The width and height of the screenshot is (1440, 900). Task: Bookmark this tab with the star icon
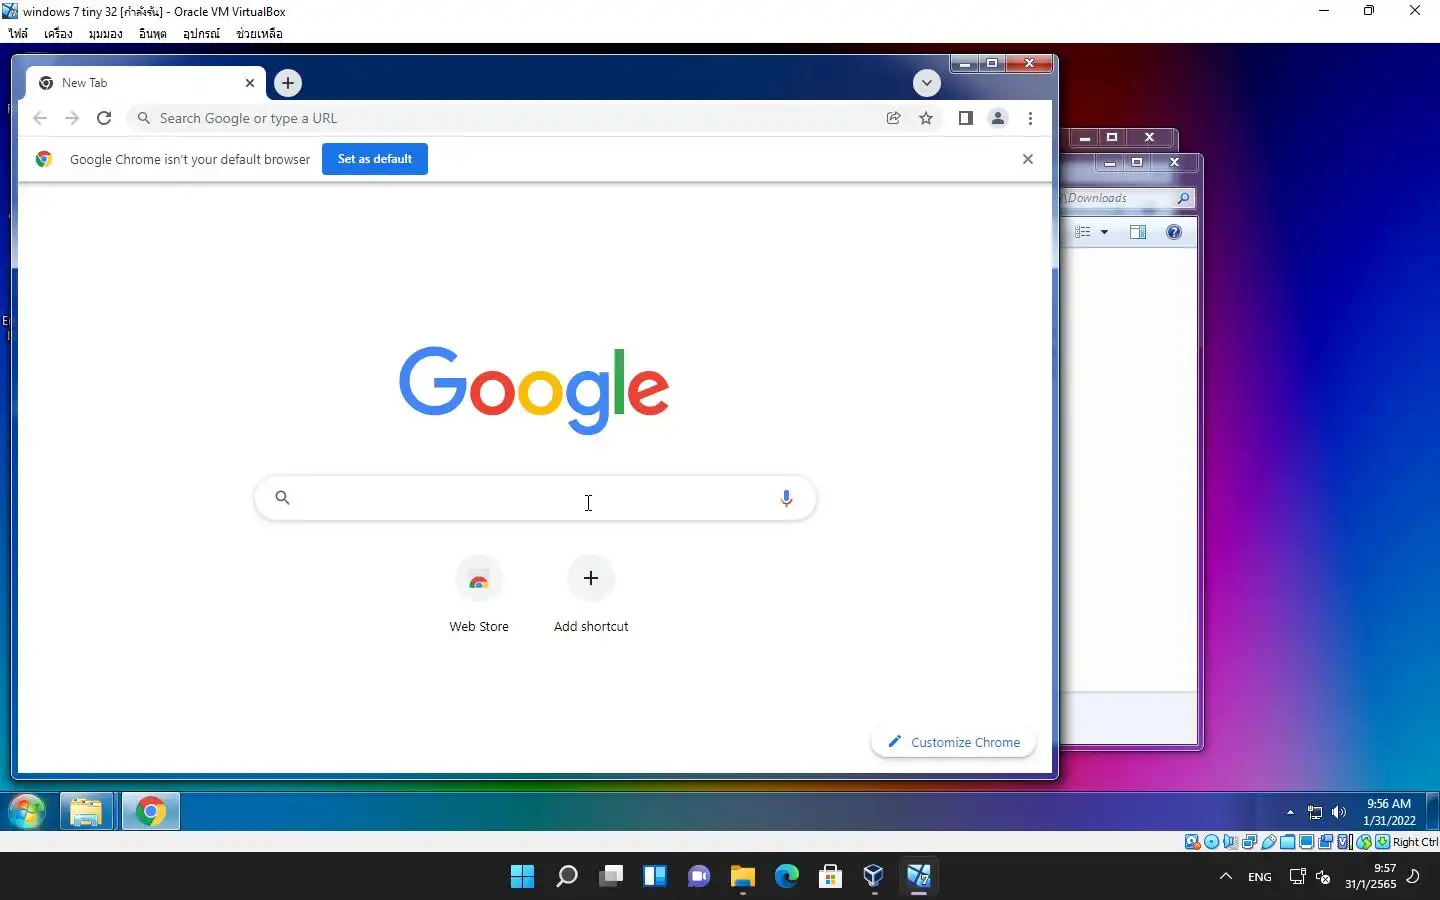coord(926,118)
